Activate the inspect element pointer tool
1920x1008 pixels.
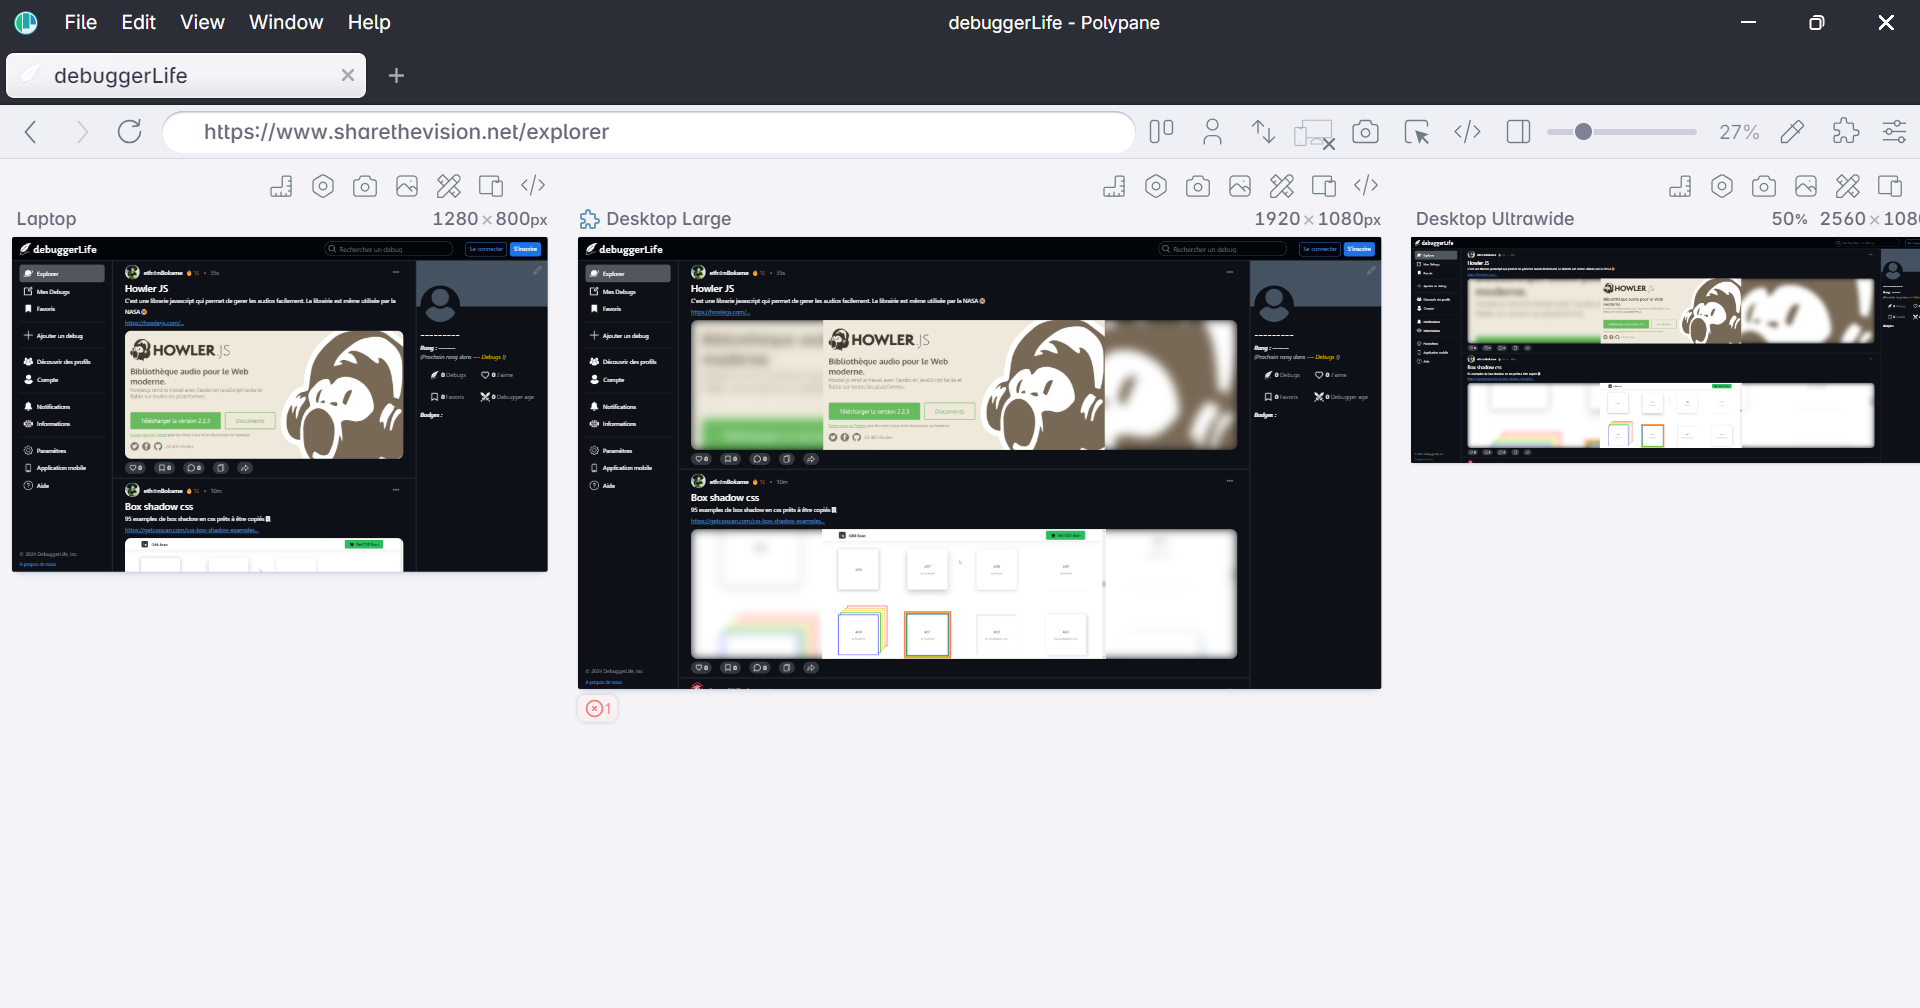tap(1416, 132)
